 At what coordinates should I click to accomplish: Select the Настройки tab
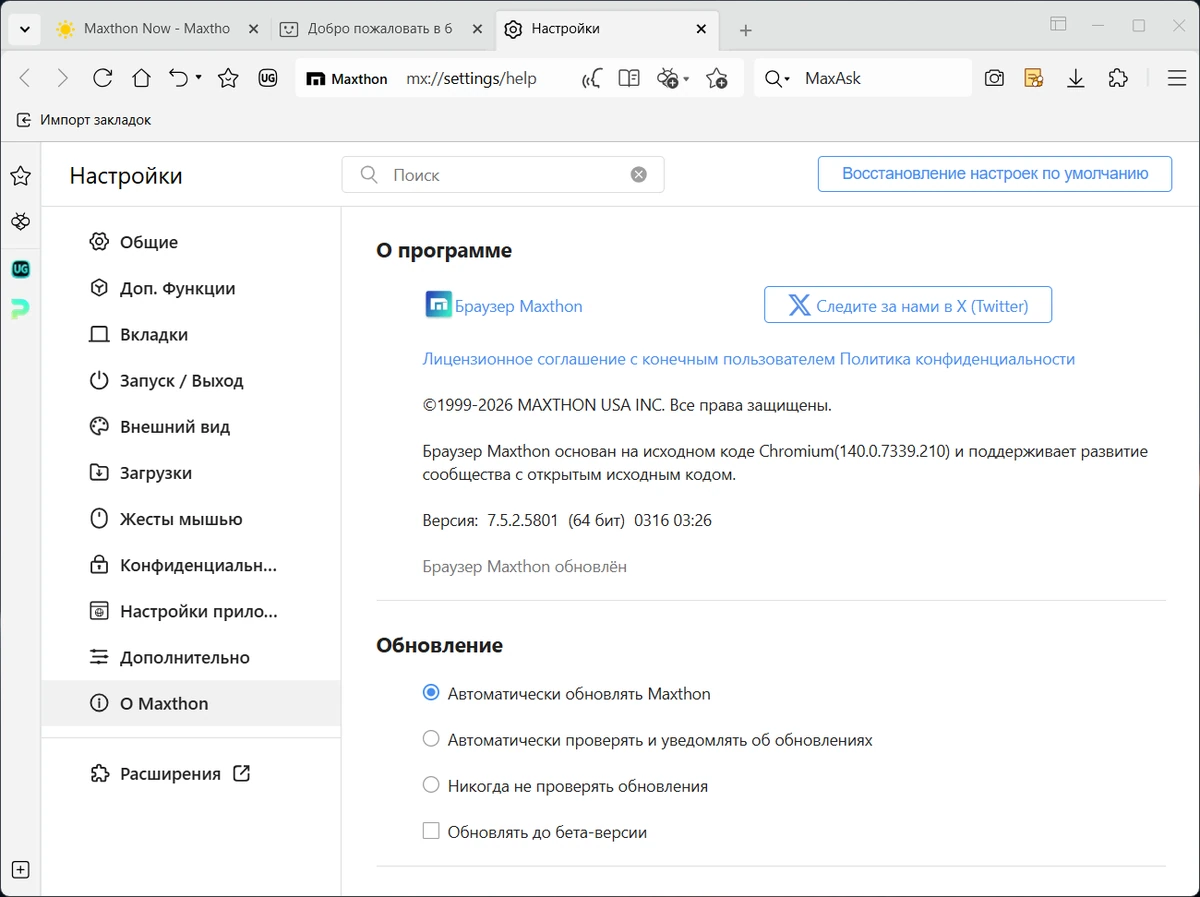click(x=608, y=29)
